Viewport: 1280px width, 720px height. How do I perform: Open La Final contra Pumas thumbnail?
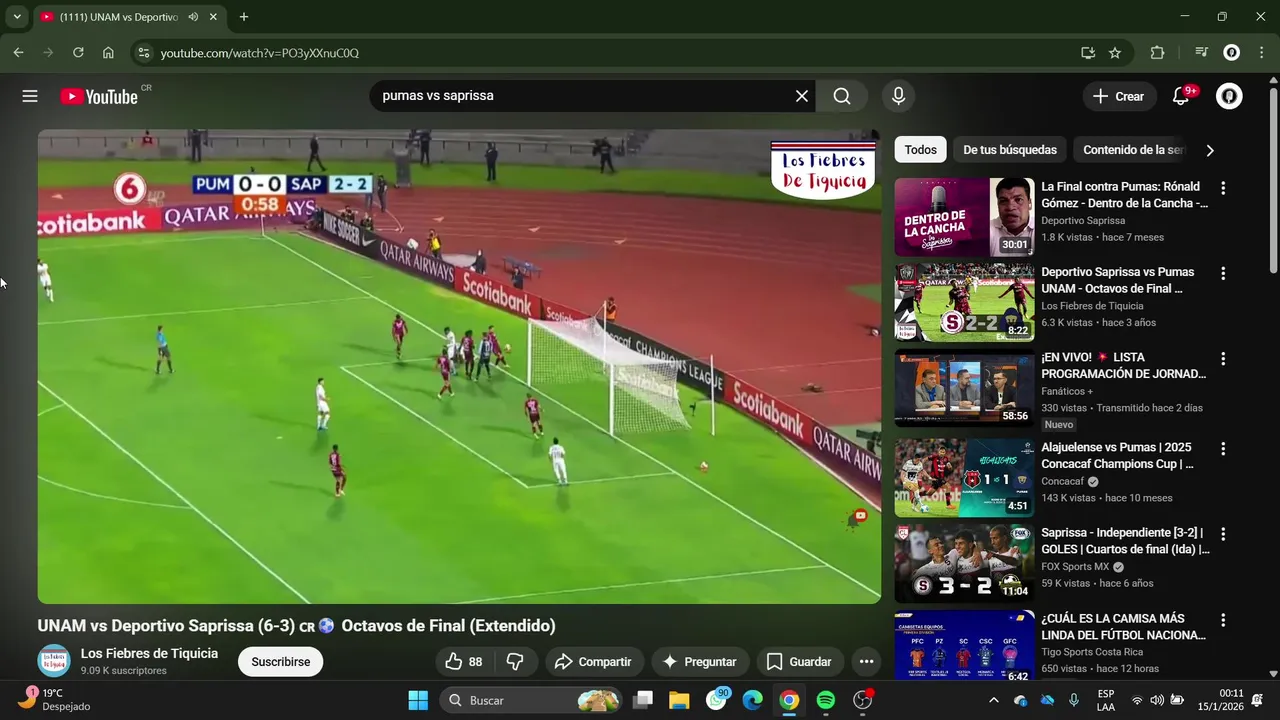pos(964,217)
